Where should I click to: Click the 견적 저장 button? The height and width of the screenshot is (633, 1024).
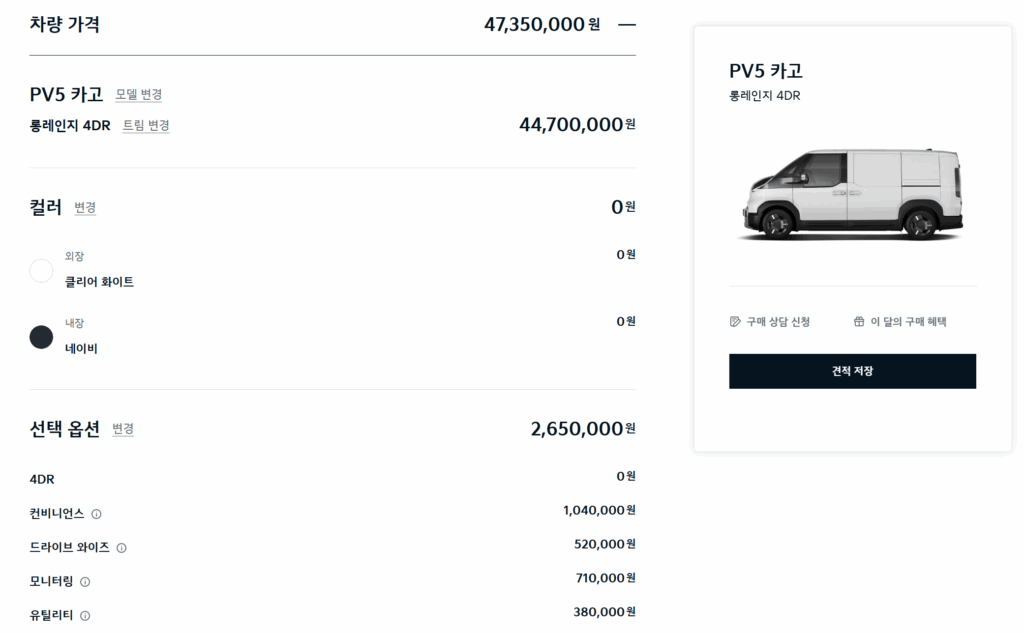coord(852,371)
